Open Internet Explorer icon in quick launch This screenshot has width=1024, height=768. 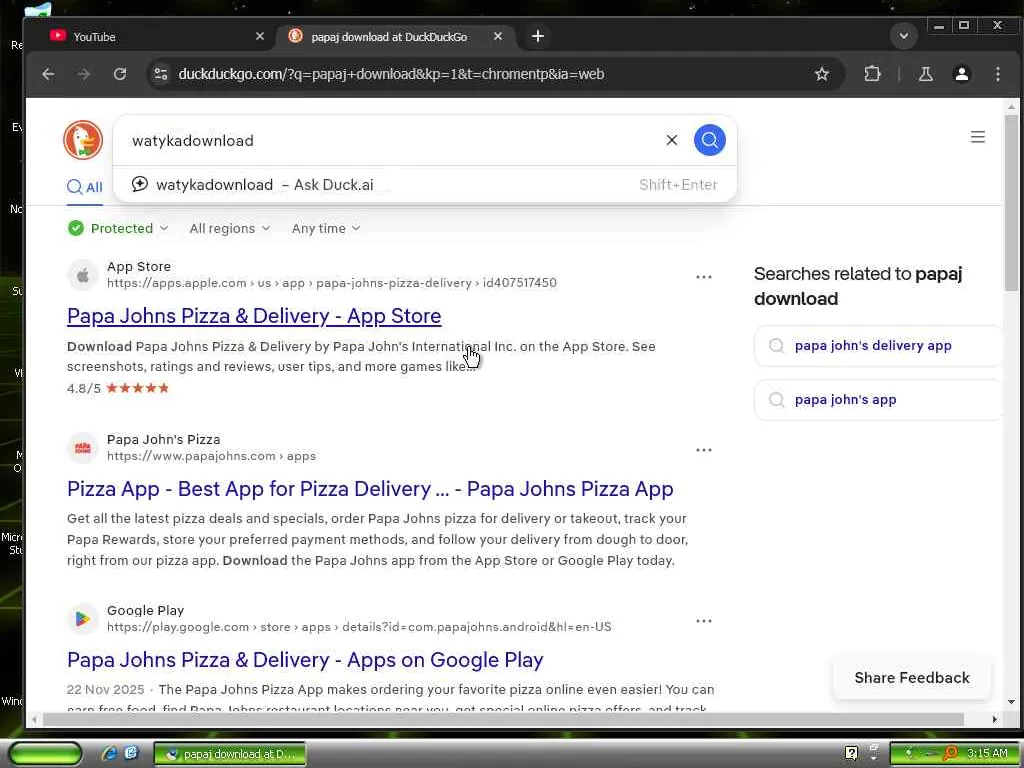109,753
